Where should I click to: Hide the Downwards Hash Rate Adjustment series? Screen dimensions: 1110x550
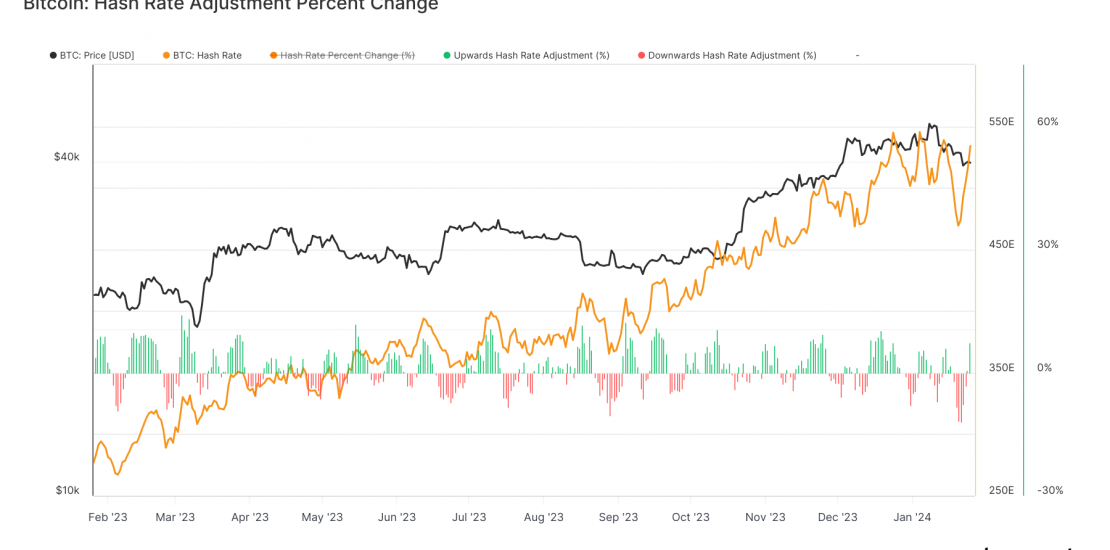(732, 55)
